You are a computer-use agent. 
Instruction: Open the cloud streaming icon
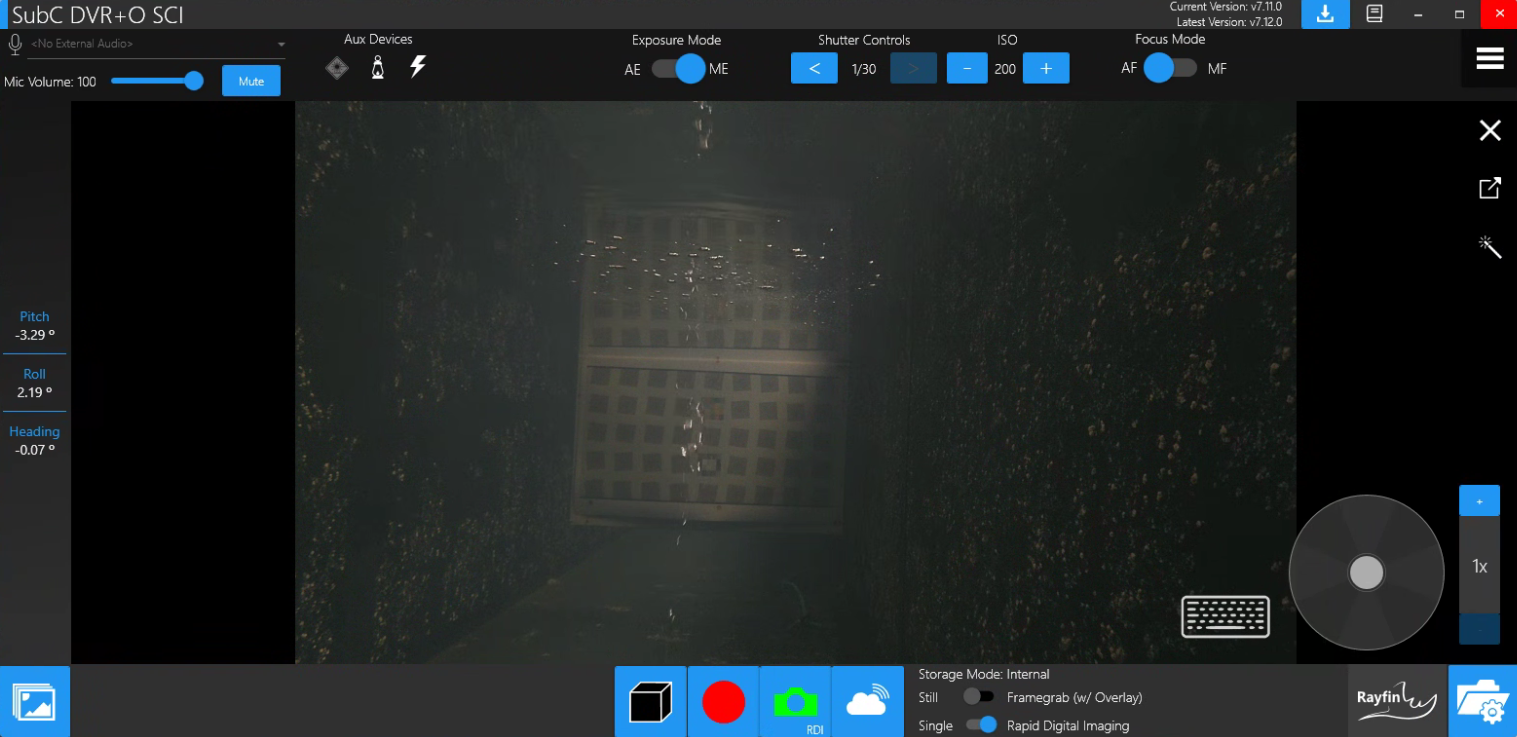click(867, 702)
